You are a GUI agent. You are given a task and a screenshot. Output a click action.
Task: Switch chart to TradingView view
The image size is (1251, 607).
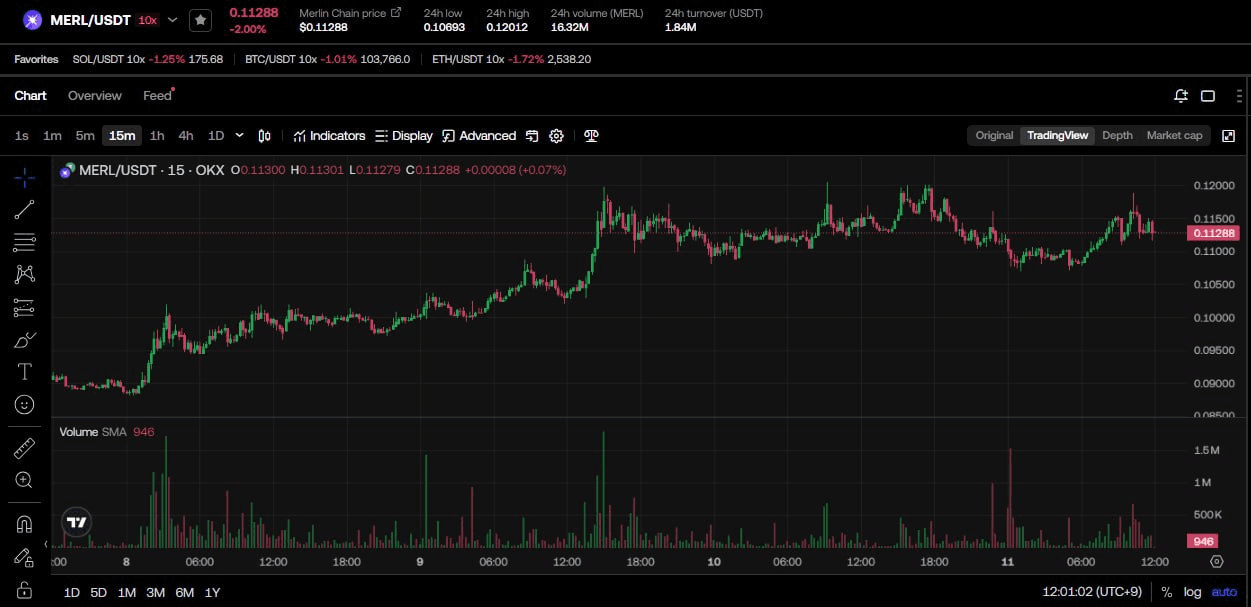(1058, 135)
